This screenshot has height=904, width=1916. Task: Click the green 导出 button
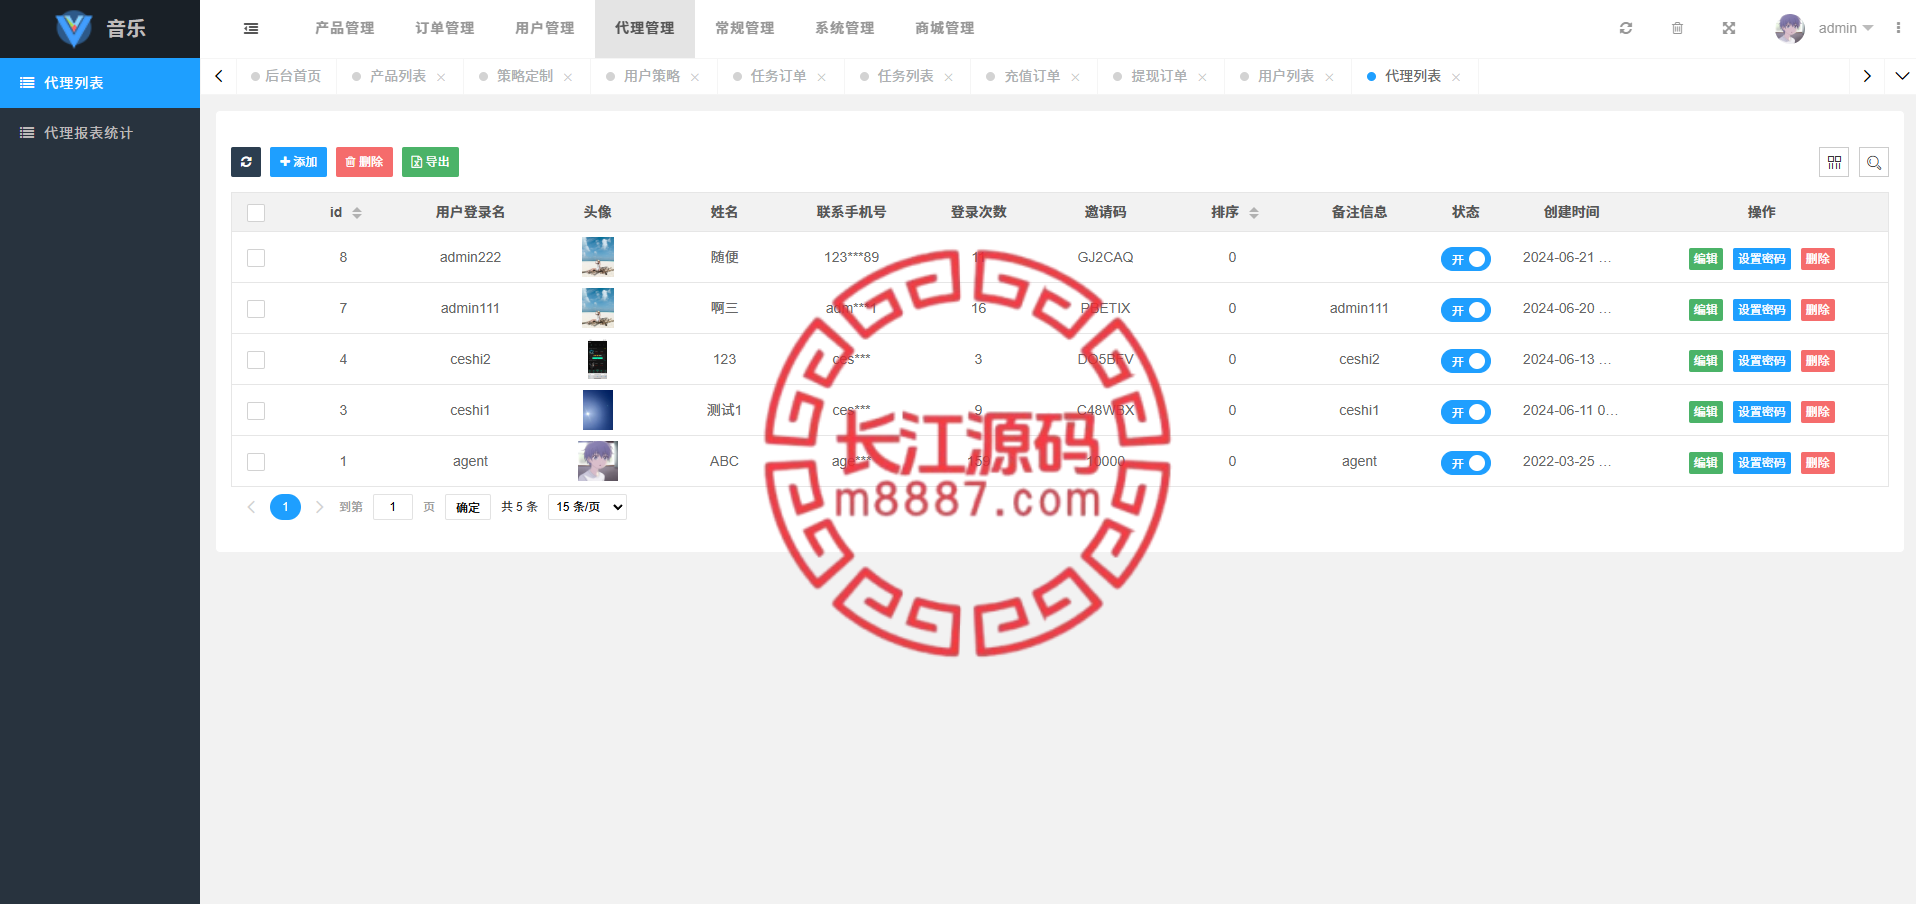tap(430, 162)
